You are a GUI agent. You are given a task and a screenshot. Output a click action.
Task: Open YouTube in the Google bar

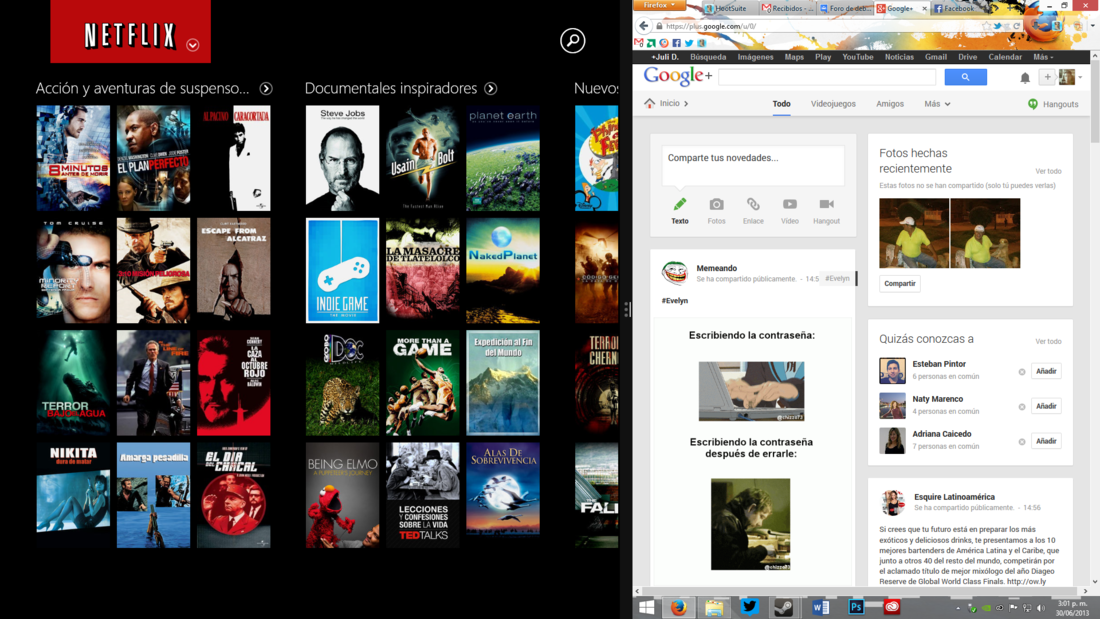tap(857, 57)
